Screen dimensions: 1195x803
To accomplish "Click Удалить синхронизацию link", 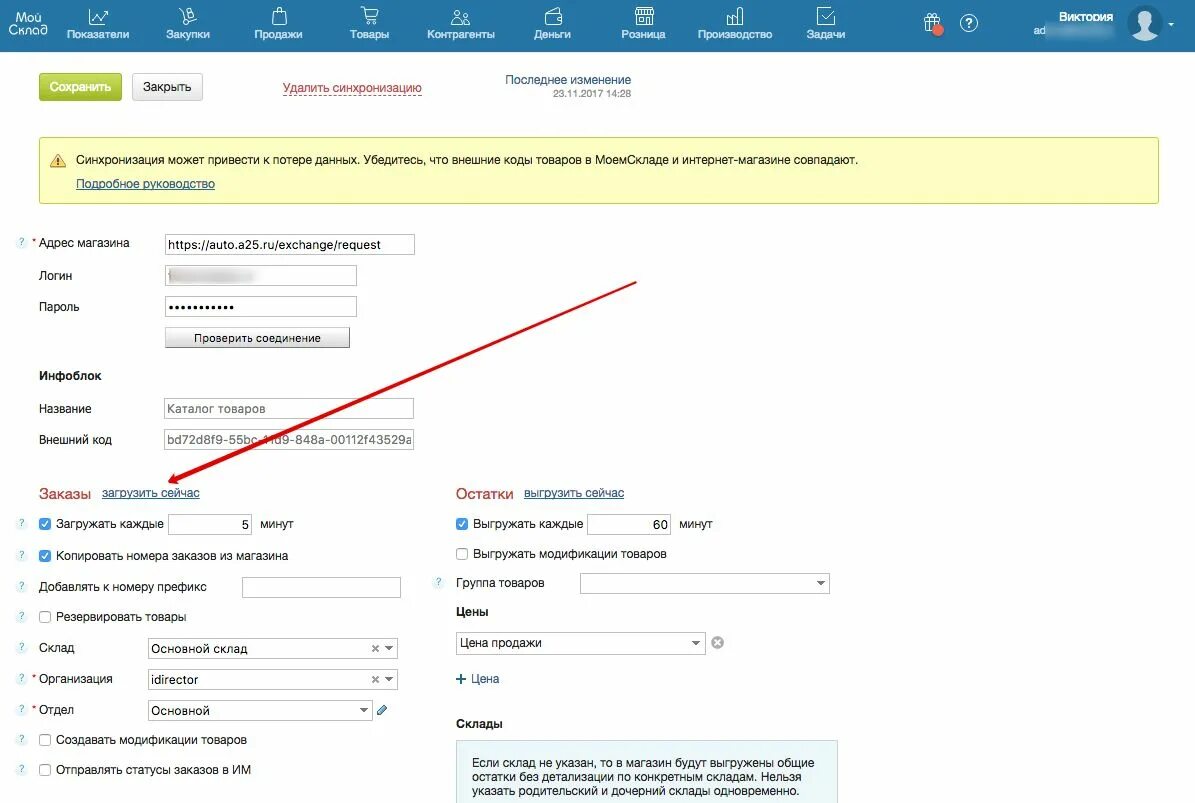I will click(x=352, y=88).
